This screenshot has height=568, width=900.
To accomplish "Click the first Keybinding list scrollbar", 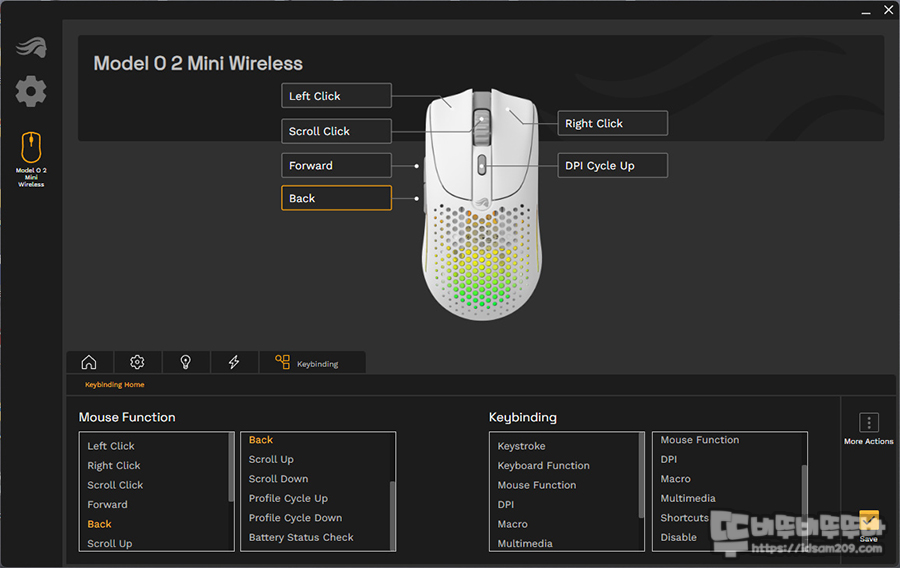I will coord(642,475).
